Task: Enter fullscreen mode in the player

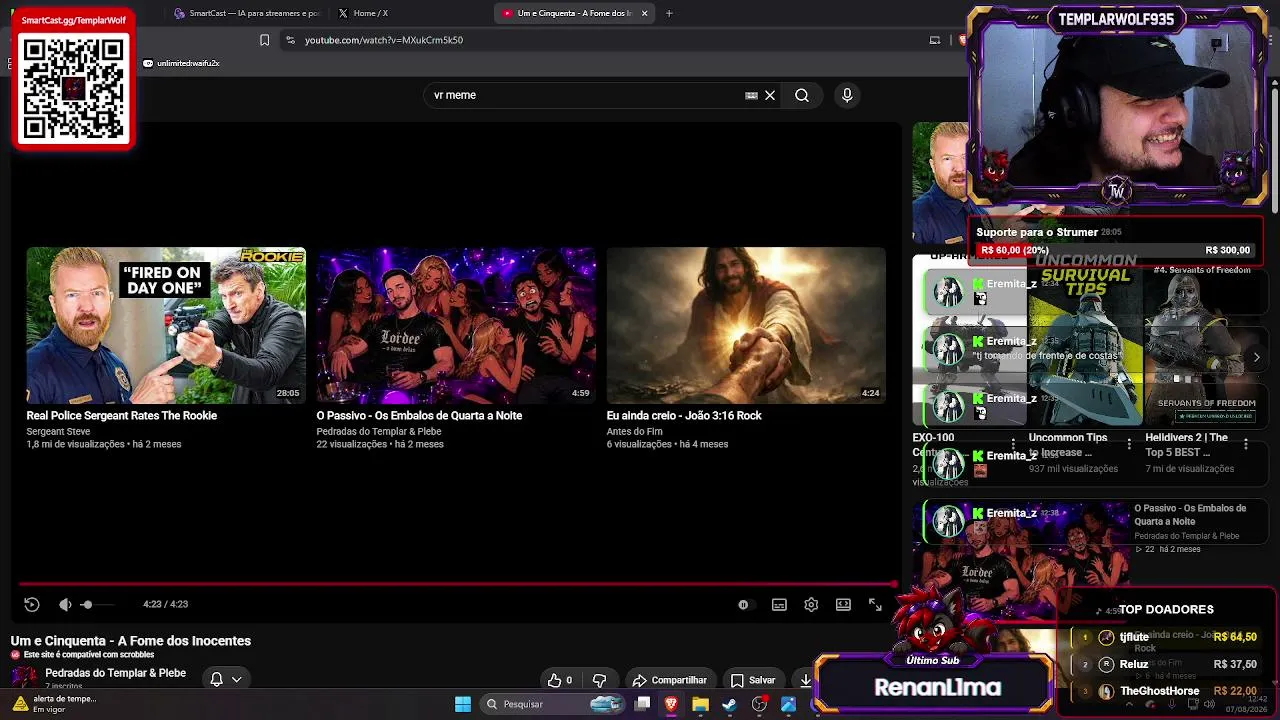Action: point(875,604)
